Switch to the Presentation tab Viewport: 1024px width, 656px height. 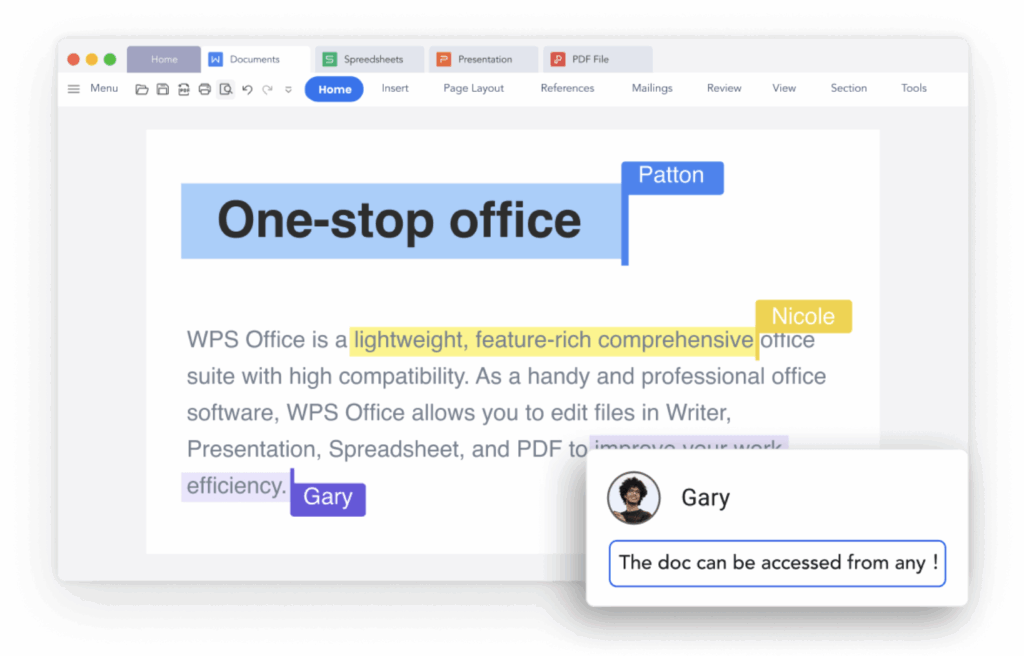click(x=484, y=59)
